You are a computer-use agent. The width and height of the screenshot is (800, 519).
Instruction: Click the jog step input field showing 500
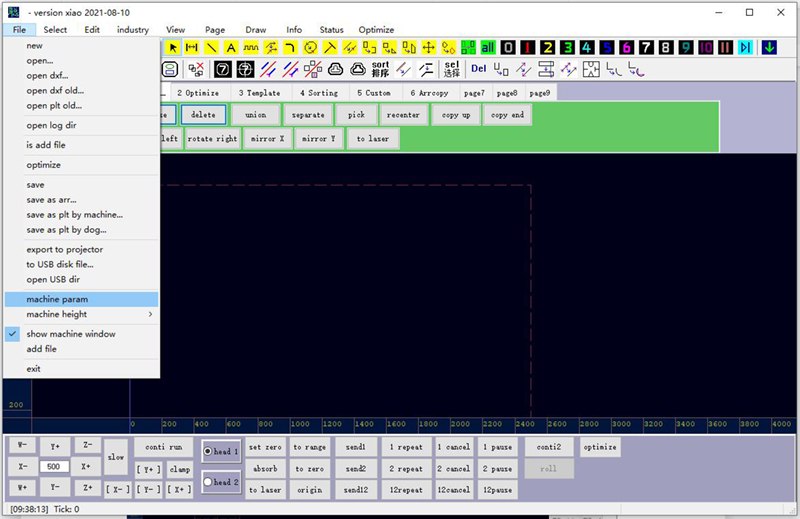[x=54, y=466]
